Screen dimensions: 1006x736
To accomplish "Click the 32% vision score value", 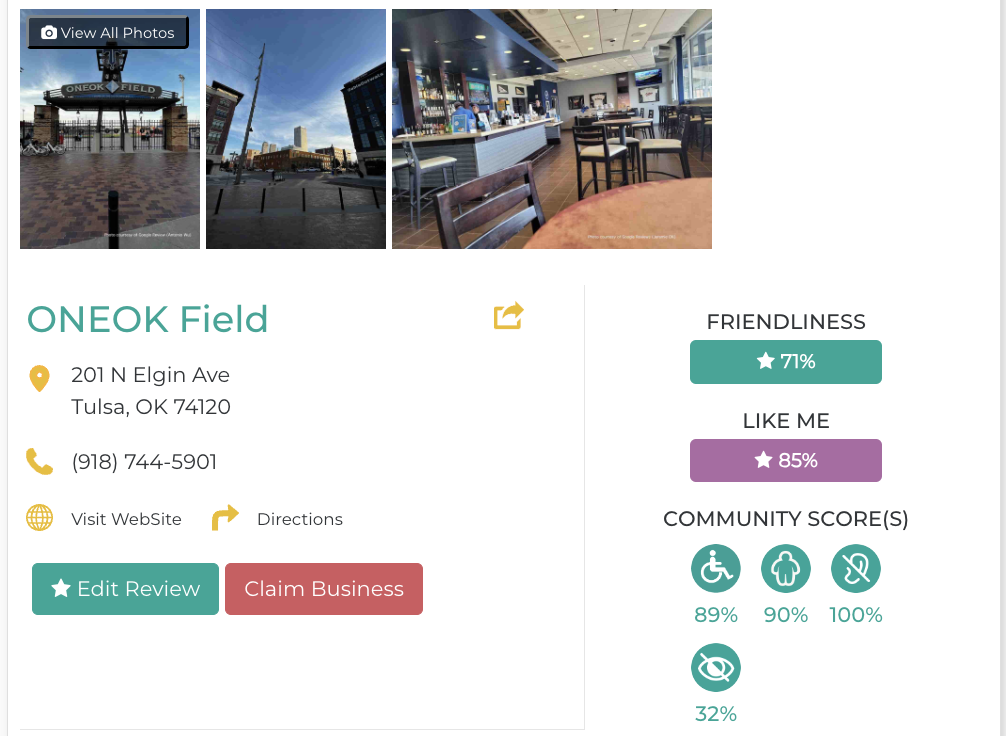I will (716, 714).
